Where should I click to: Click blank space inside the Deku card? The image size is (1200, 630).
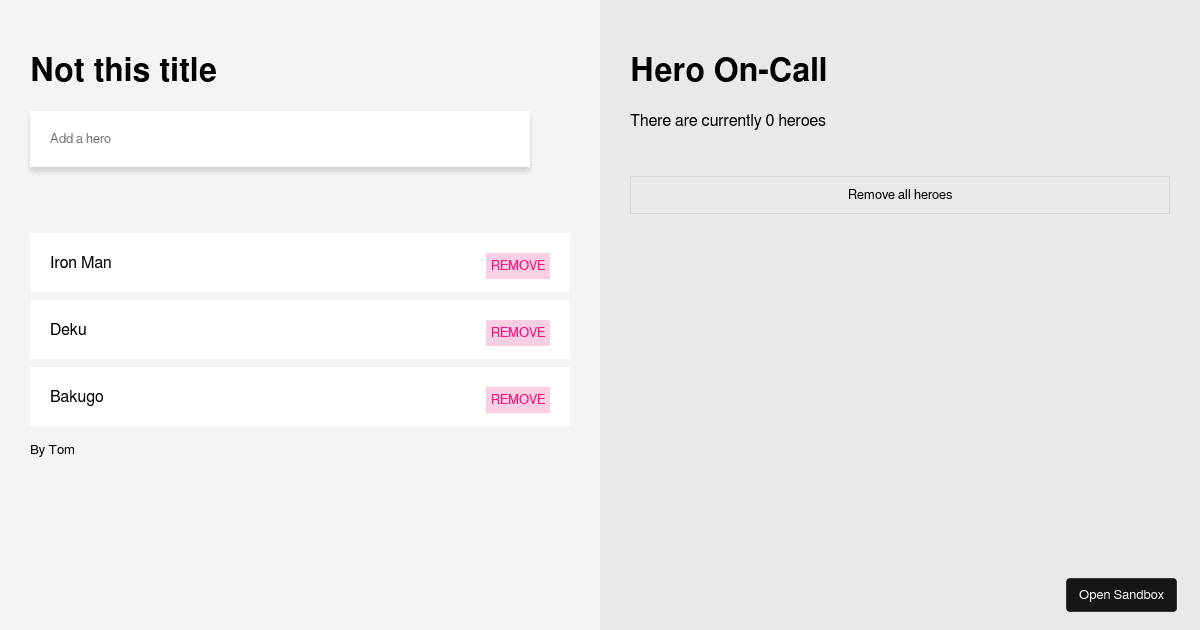pyautogui.click(x=300, y=330)
